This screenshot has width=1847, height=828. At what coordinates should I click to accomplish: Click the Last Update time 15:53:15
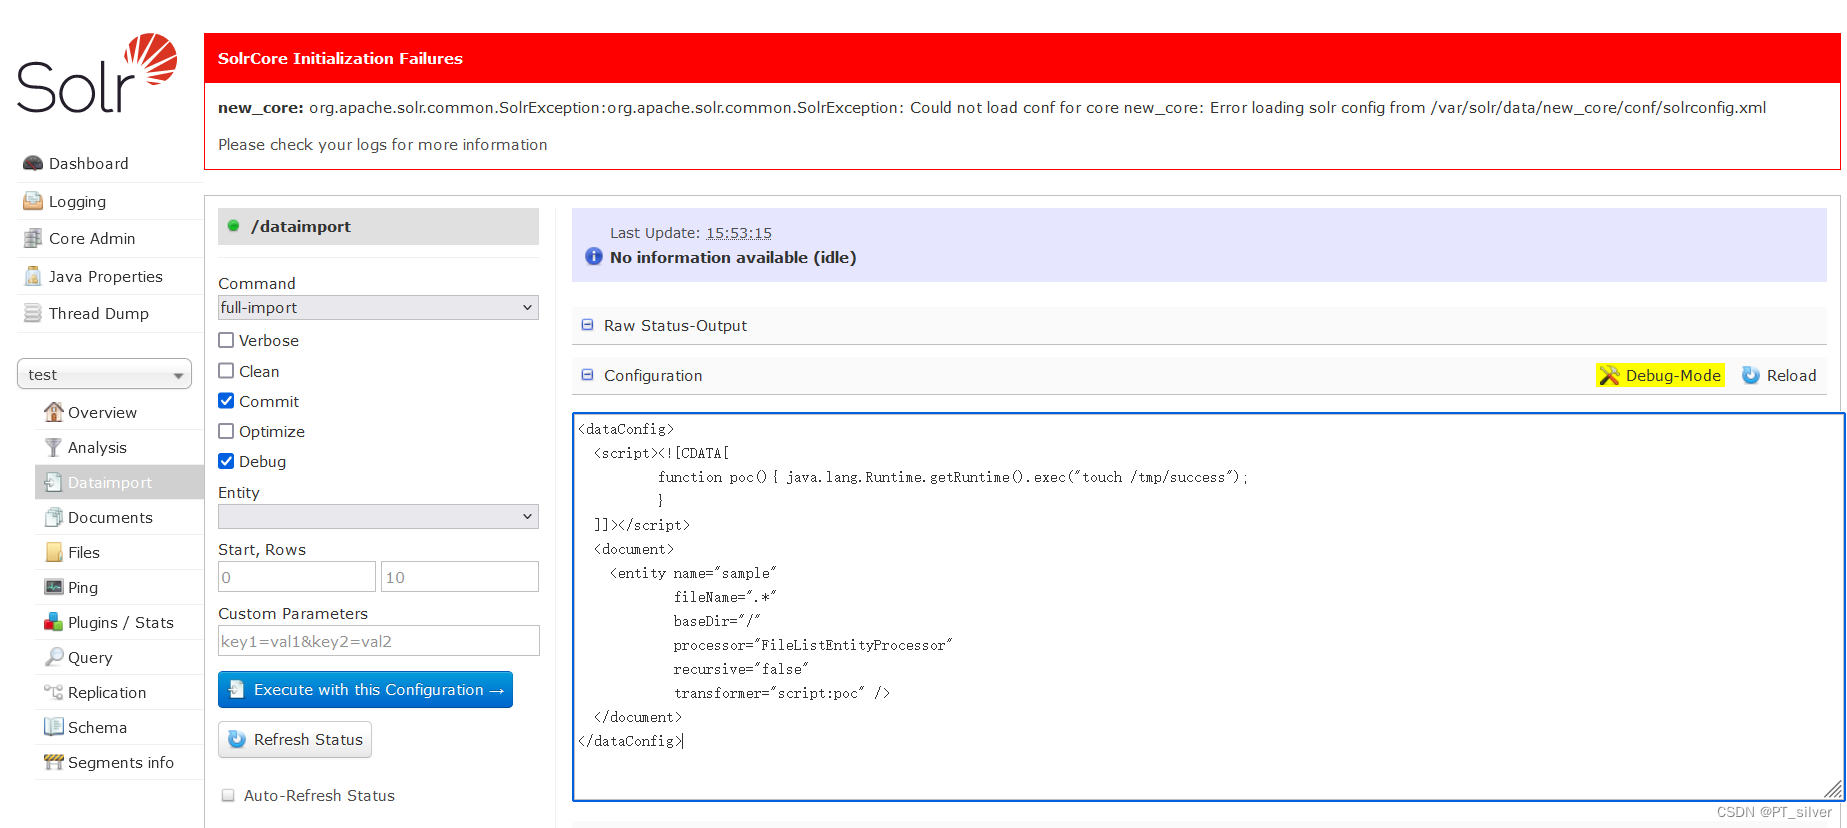(739, 232)
